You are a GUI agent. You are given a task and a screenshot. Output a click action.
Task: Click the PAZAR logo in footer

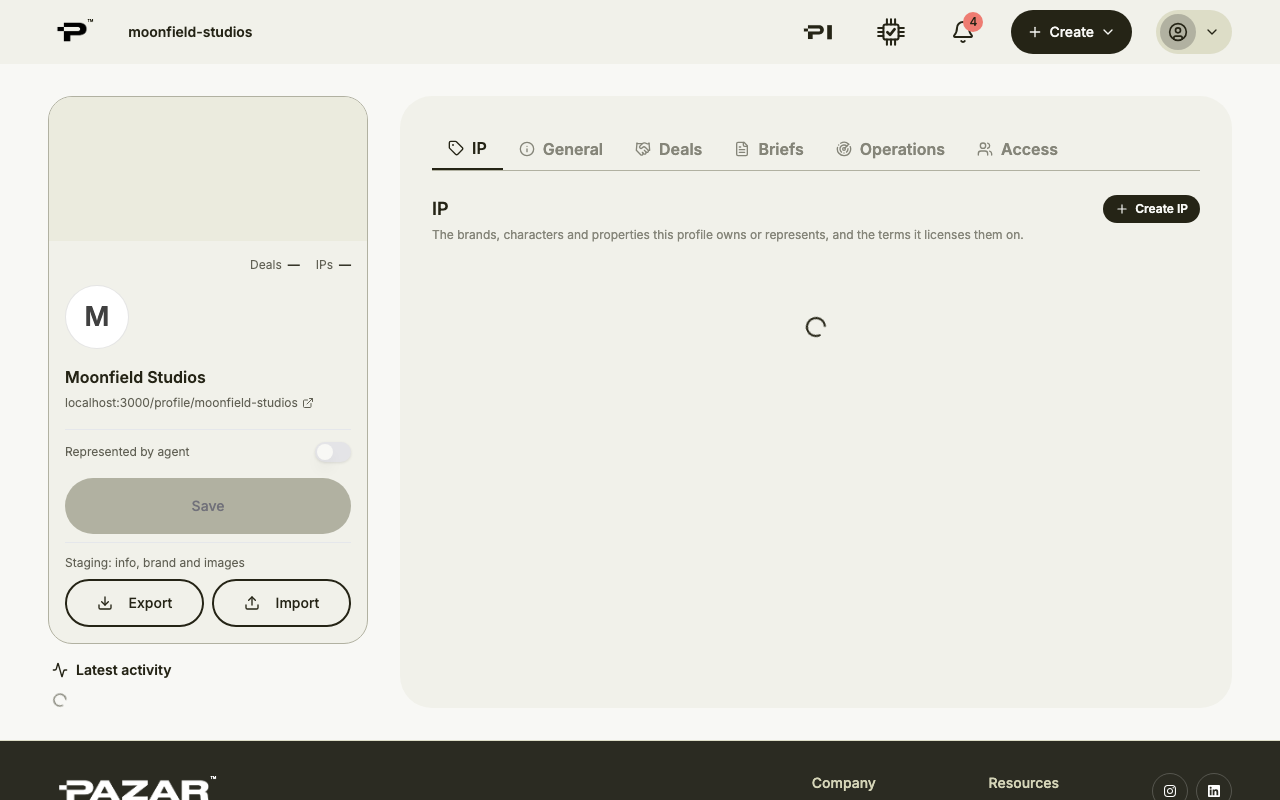pos(137,788)
